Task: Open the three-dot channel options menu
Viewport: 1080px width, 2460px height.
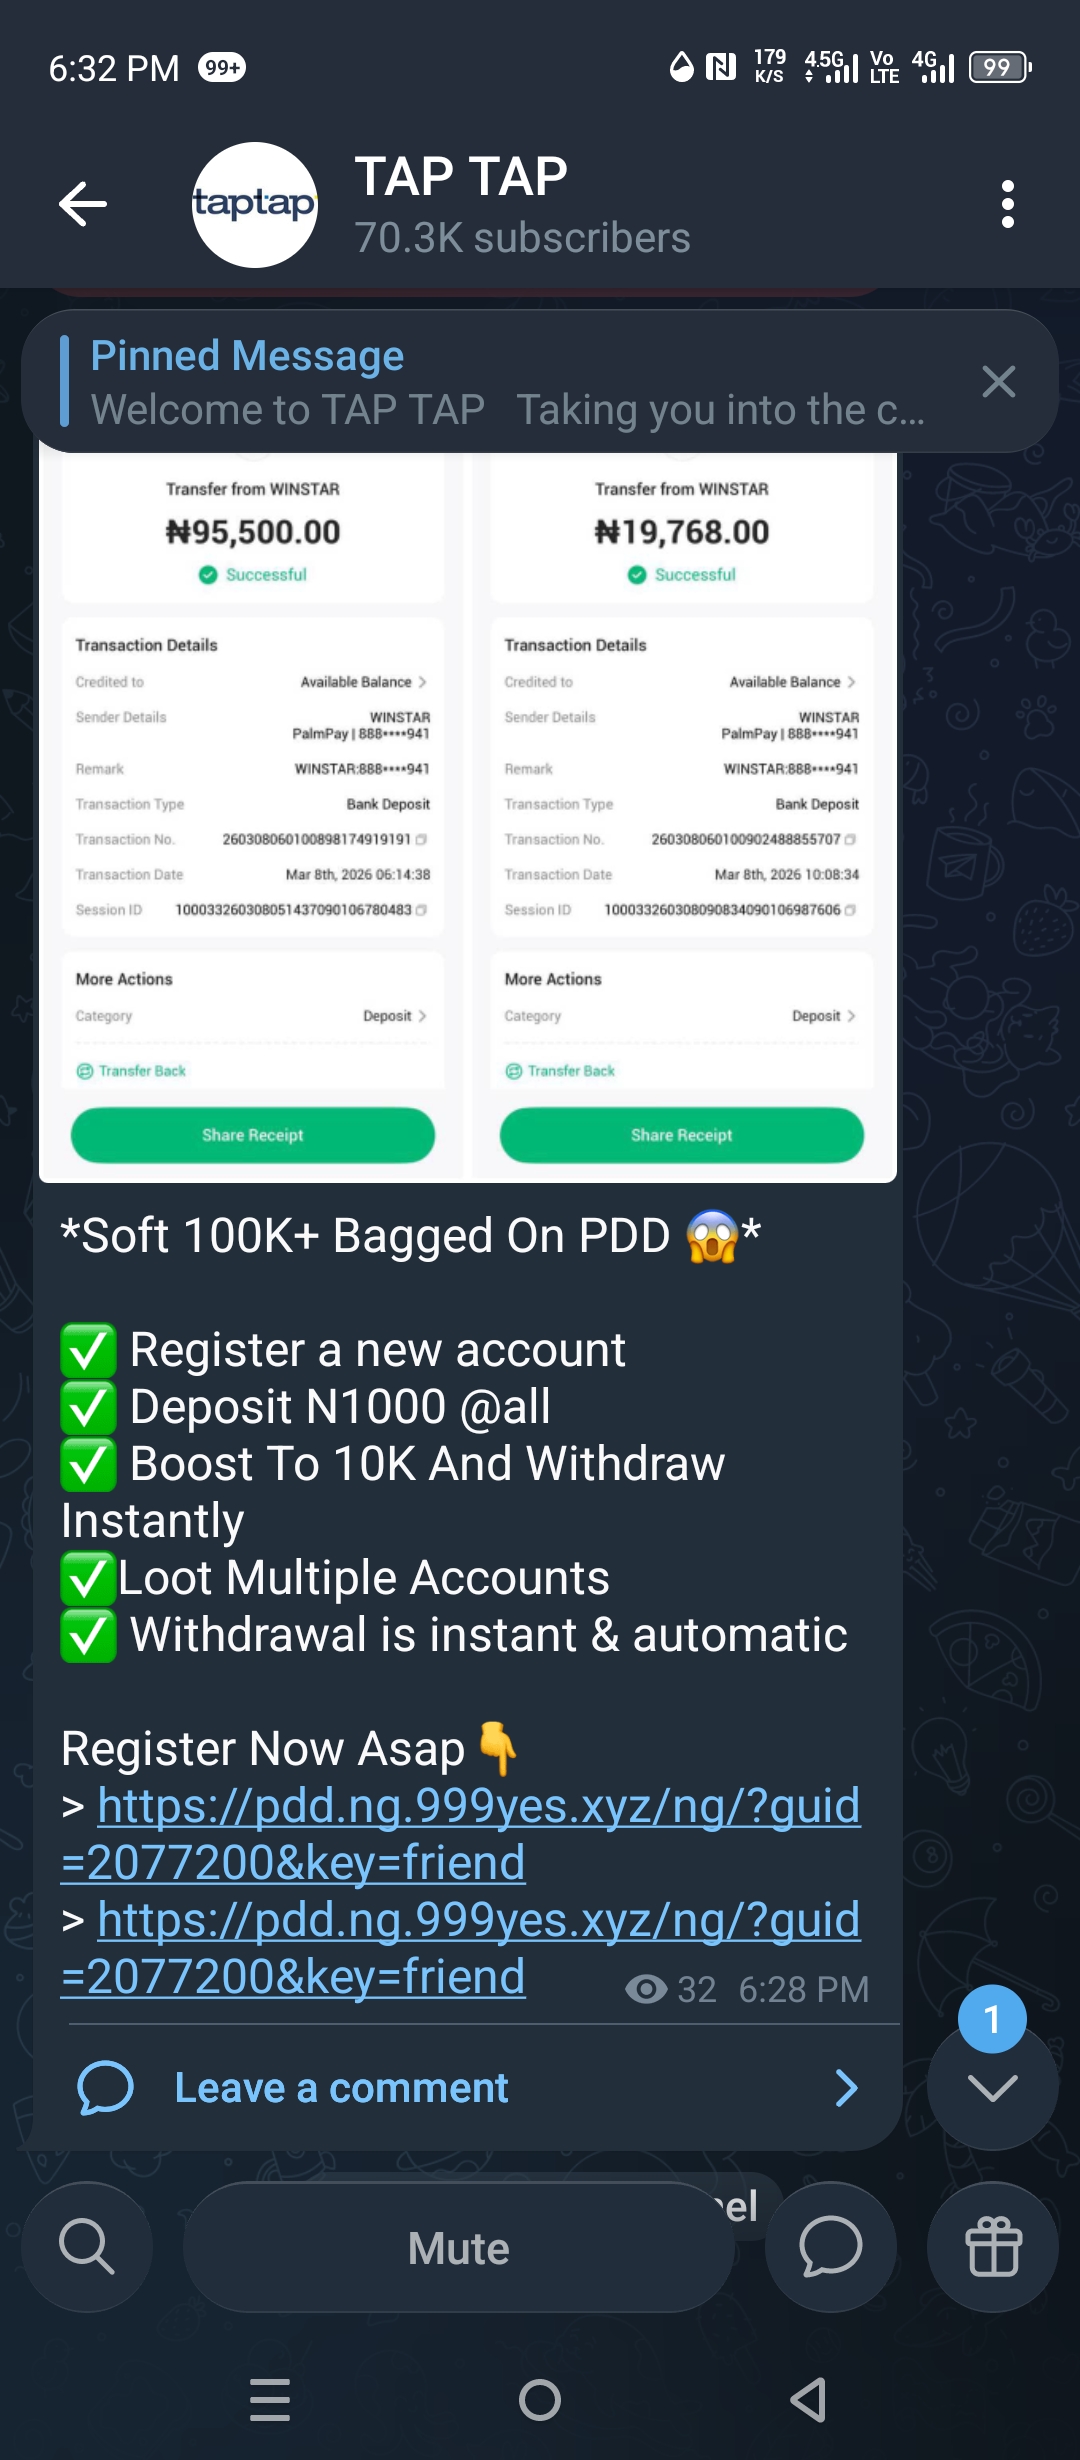Action: coord(1007,204)
